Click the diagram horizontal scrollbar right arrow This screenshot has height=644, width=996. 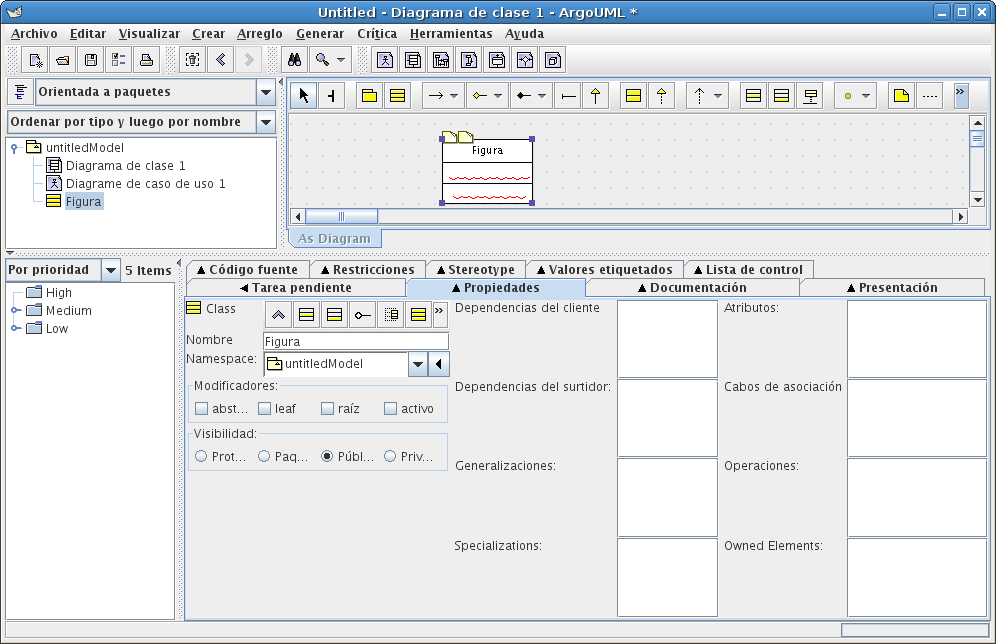click(960, 217)
